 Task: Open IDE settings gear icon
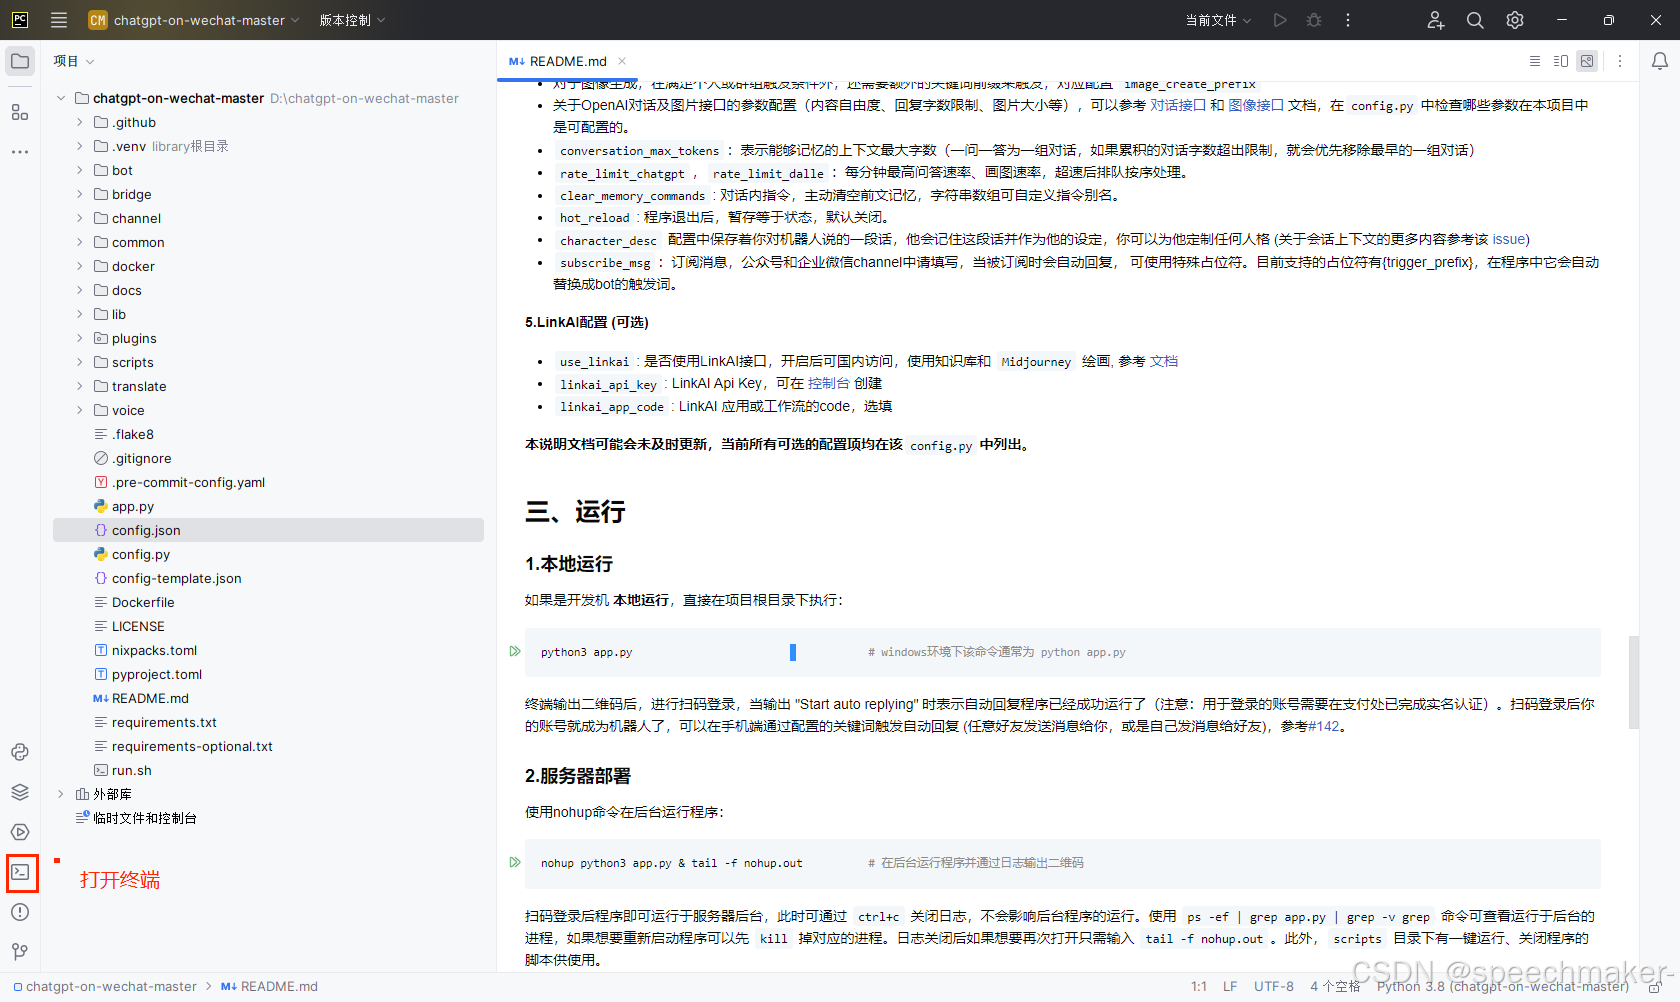1515,20
